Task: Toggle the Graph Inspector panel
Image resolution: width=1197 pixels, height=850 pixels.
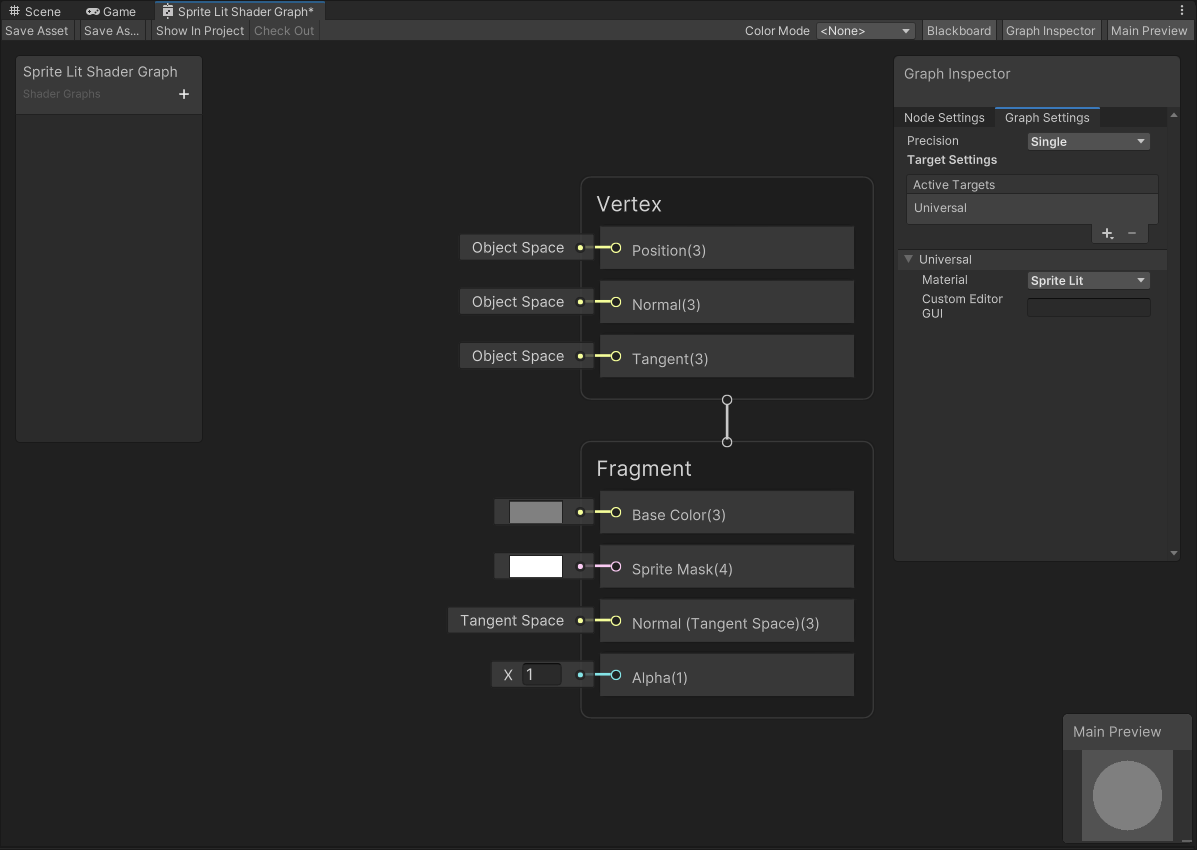Action: 1050,31
